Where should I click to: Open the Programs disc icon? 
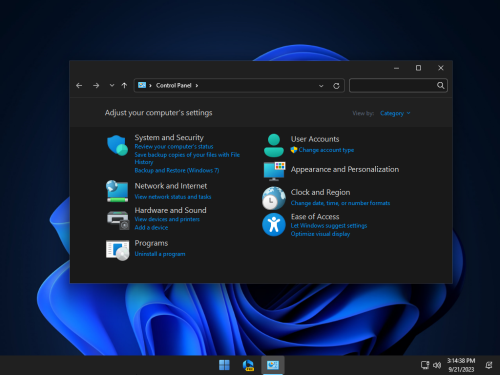[118, 250]
